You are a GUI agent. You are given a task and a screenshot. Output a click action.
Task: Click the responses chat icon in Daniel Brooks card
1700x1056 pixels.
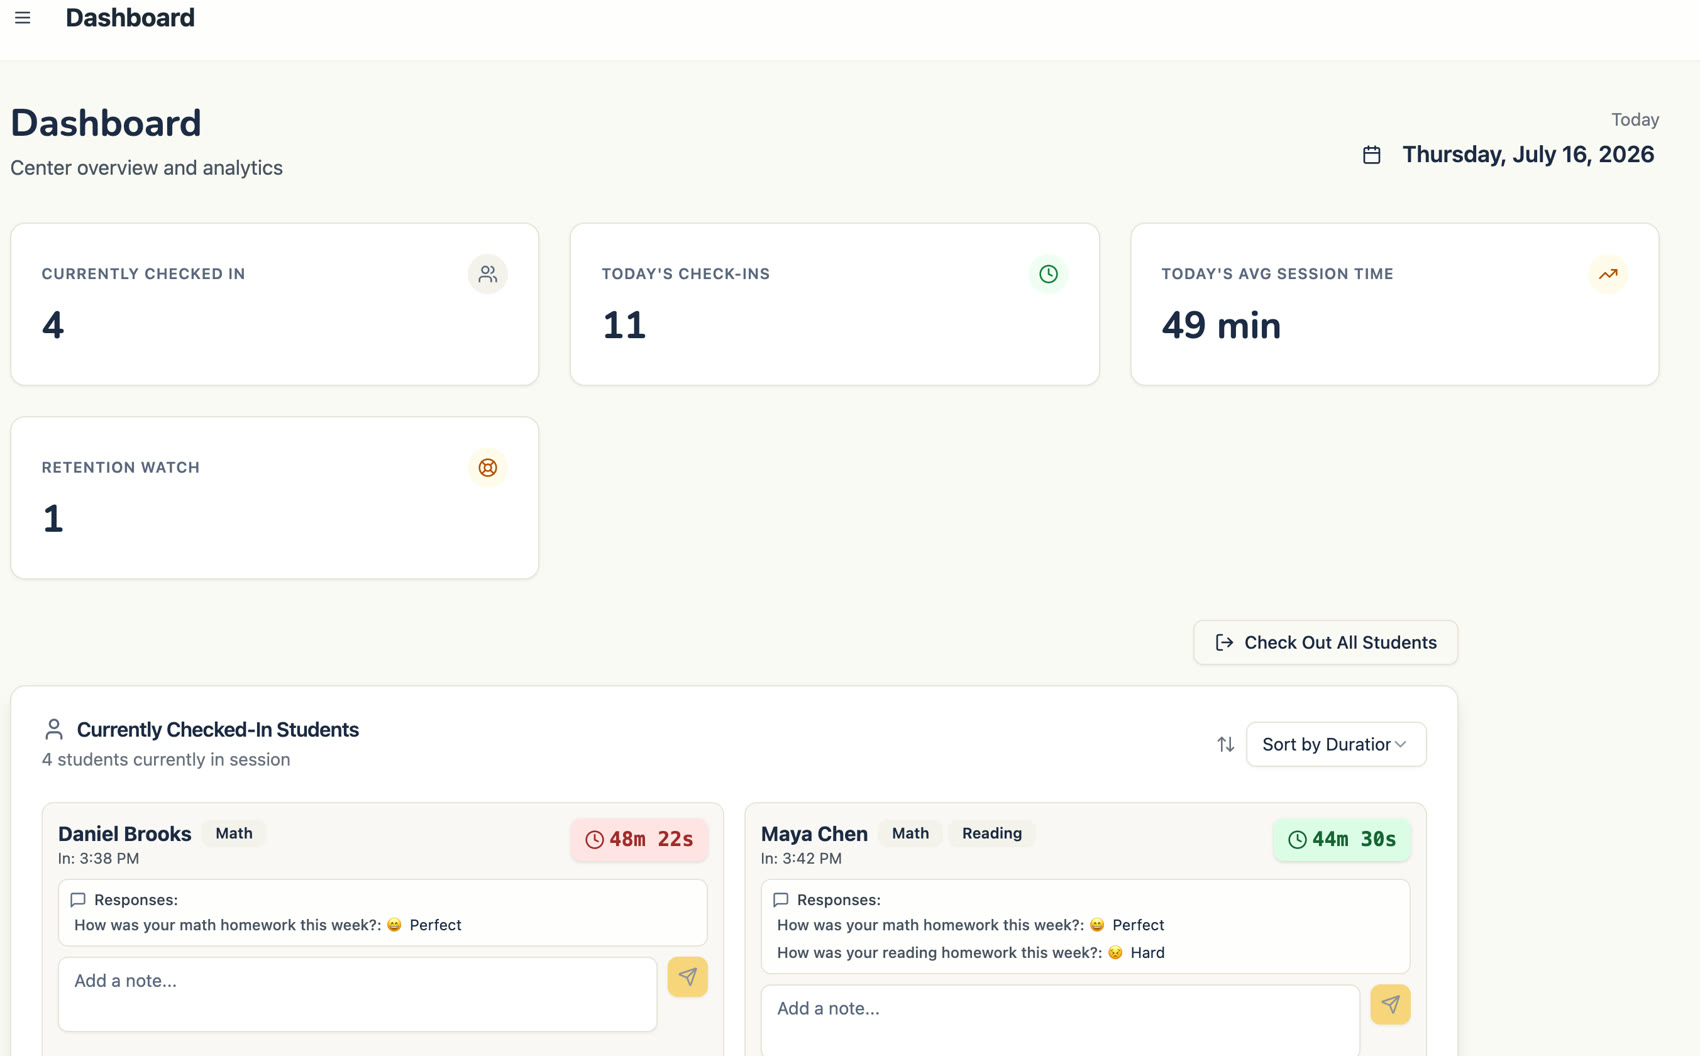pyautogui.click(x=78, y=900)
